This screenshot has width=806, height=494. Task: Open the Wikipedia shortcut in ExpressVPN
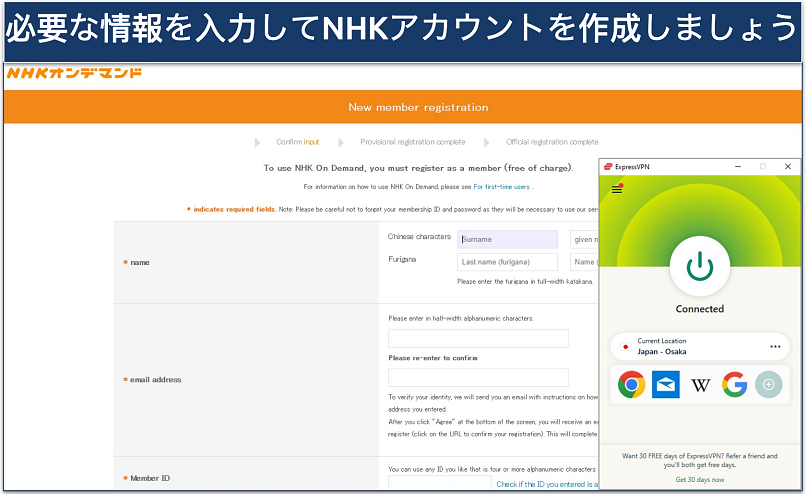pos(700,385)
